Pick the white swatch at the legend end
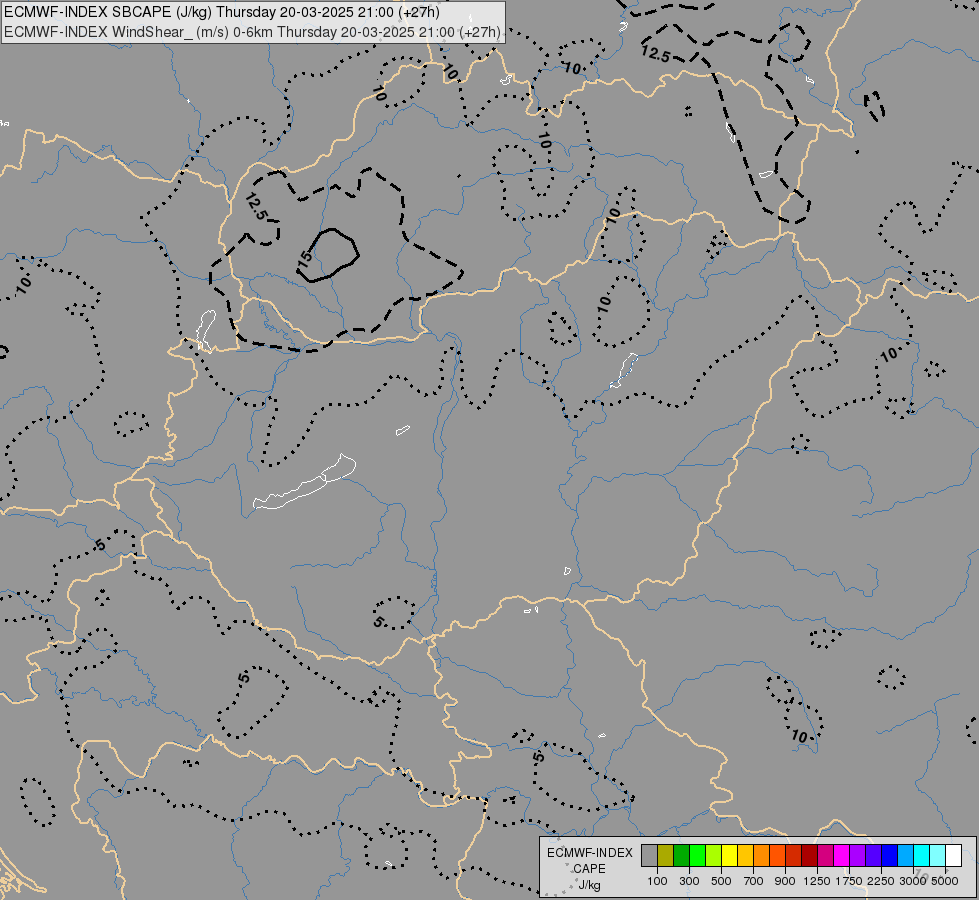 click(x=953, y=856)
